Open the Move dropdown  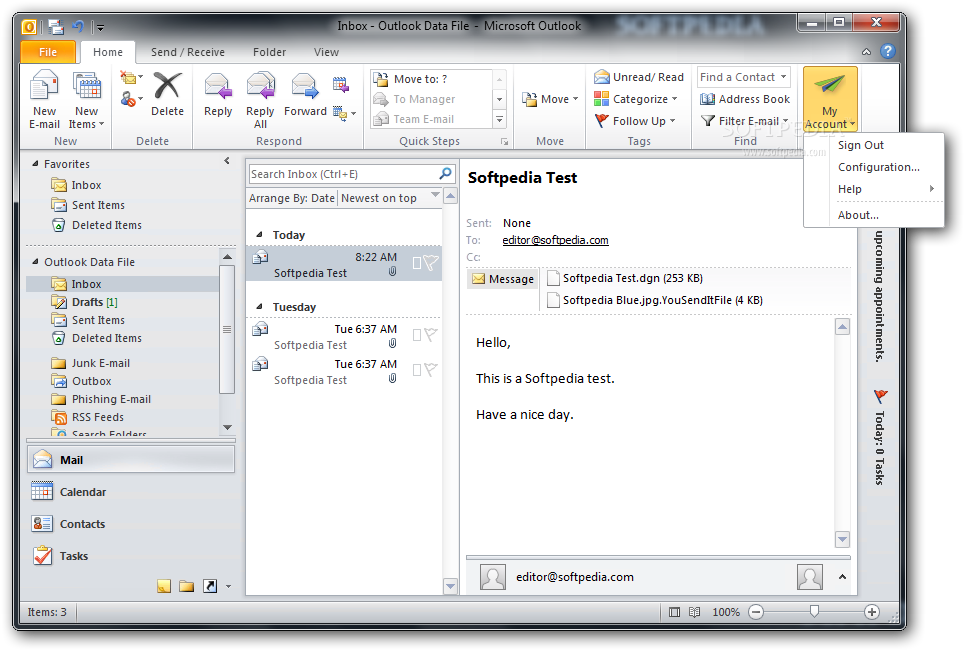click(550, 99)
